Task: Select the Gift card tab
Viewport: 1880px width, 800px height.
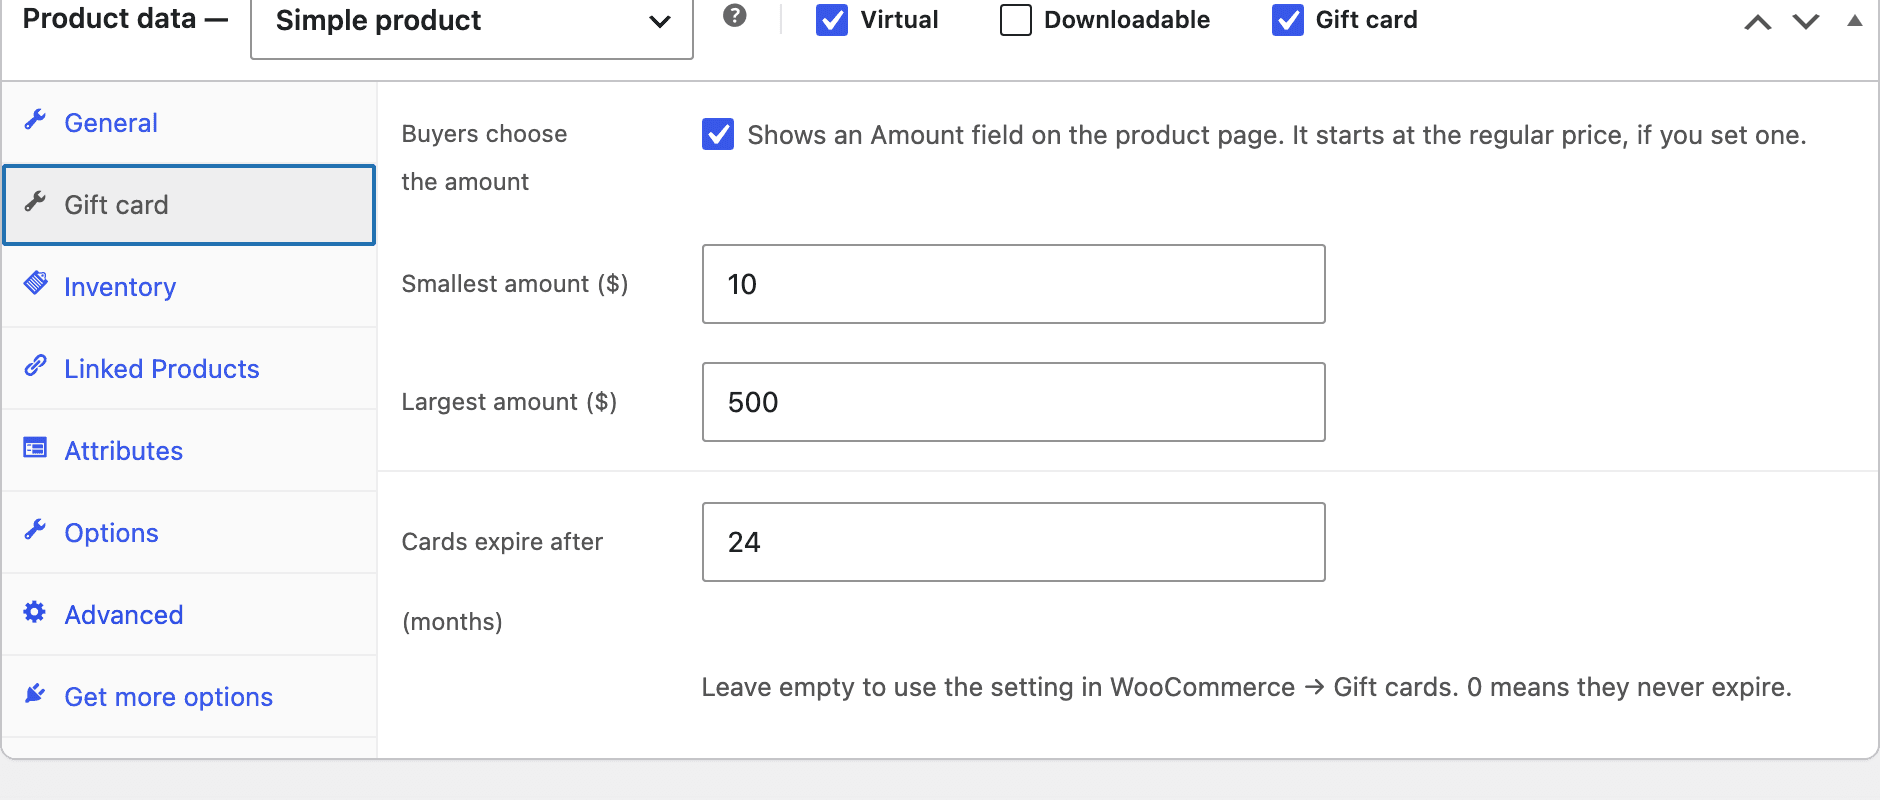Action: (189, 205)
